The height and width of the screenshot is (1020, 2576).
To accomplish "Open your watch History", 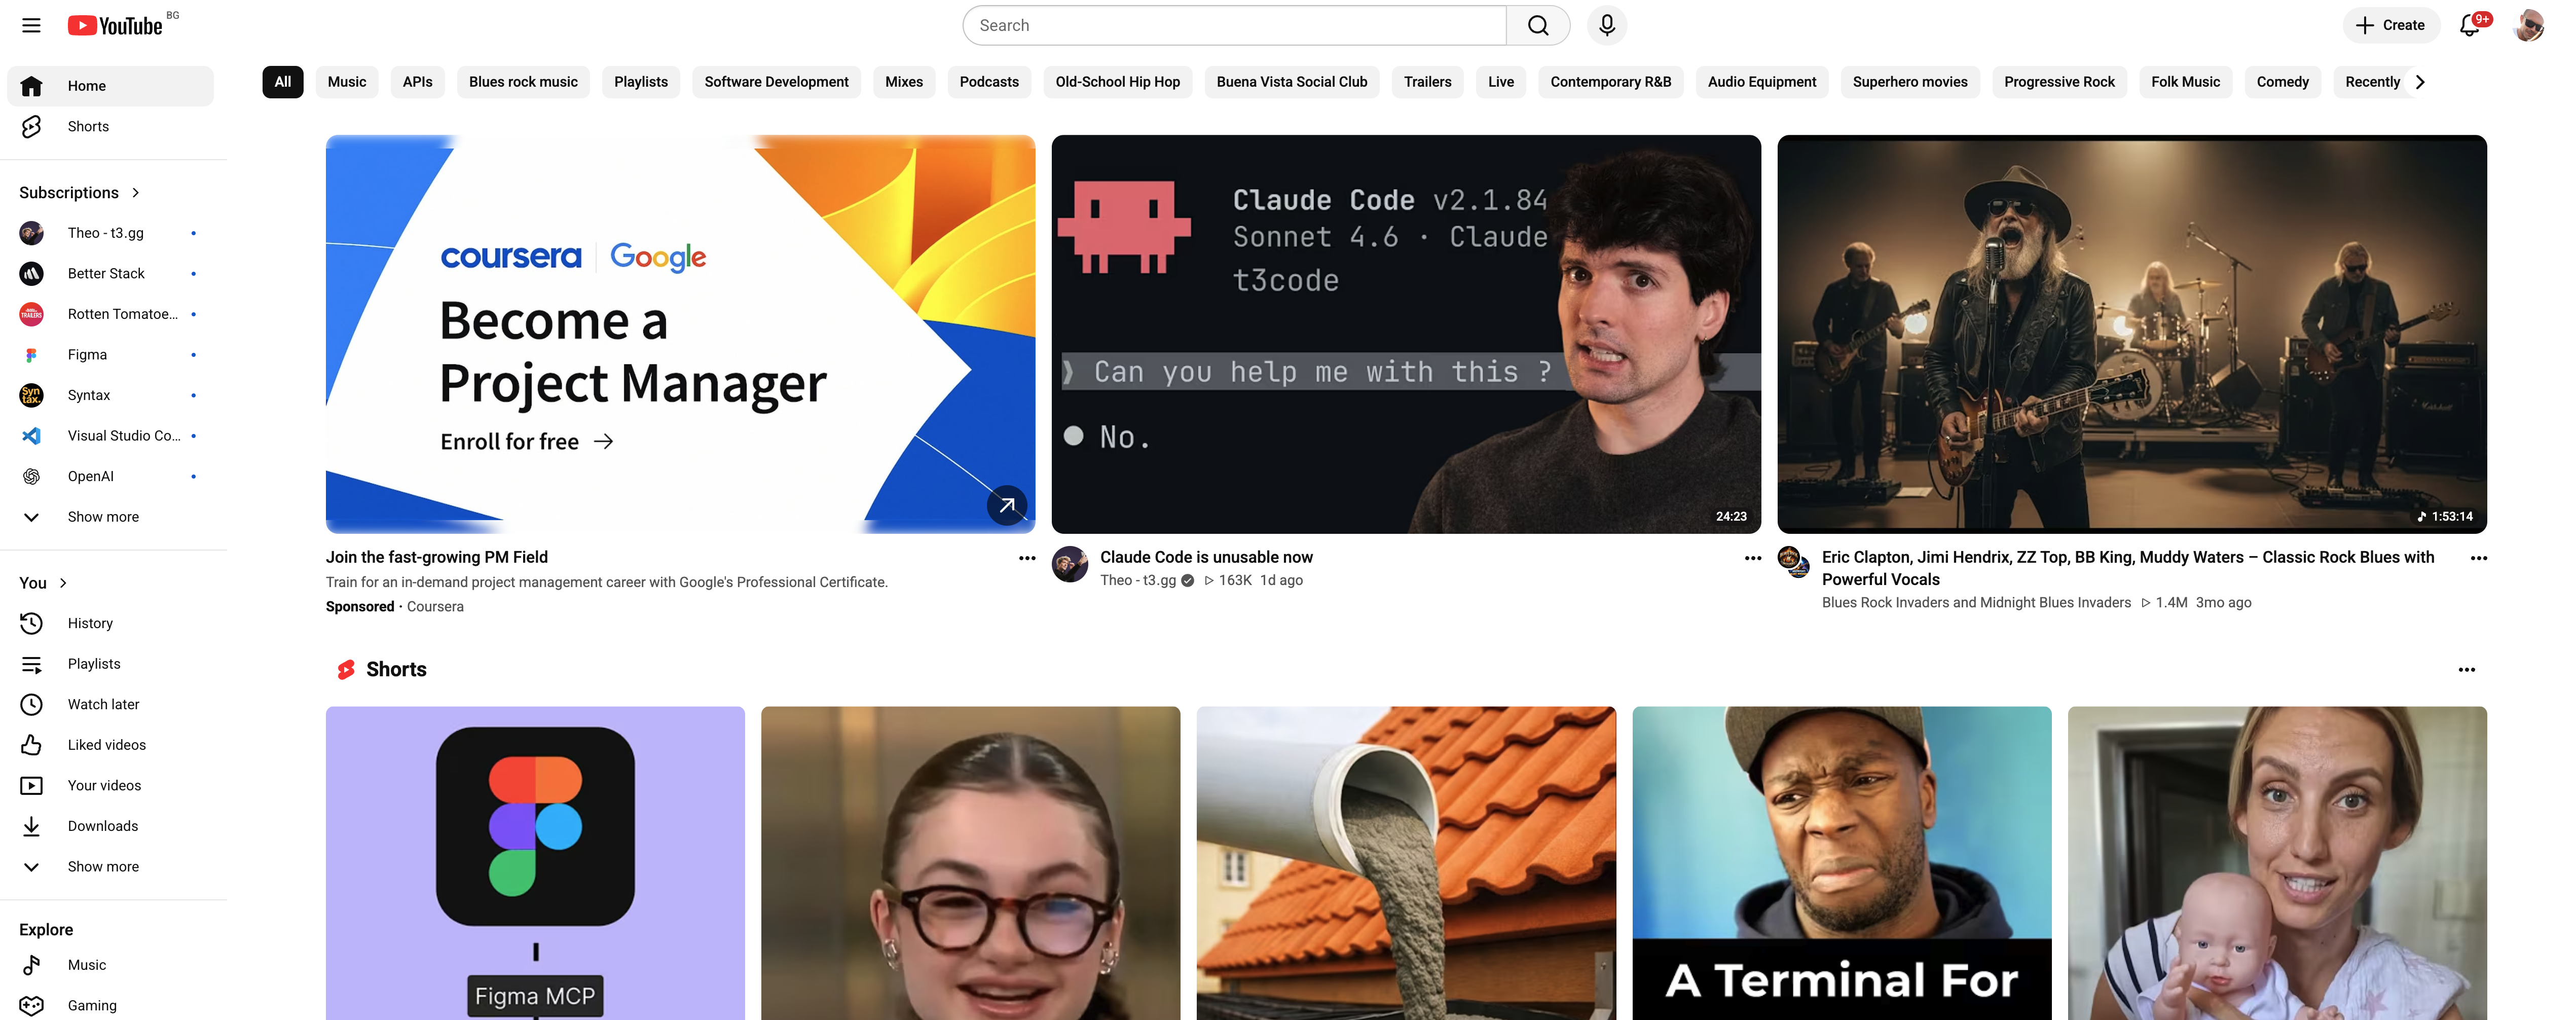I will point(90,623).
